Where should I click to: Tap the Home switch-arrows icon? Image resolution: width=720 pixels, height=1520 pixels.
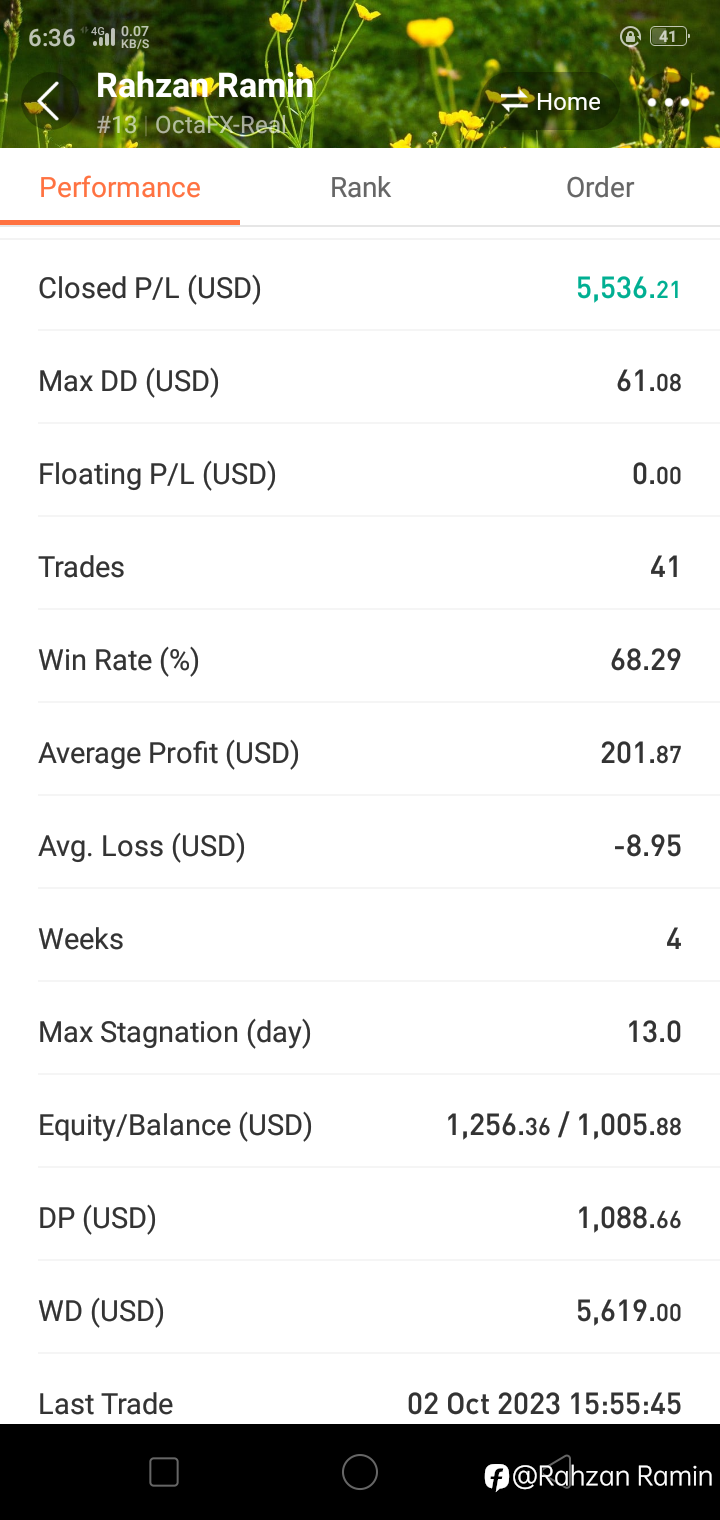tap(514, 102)
